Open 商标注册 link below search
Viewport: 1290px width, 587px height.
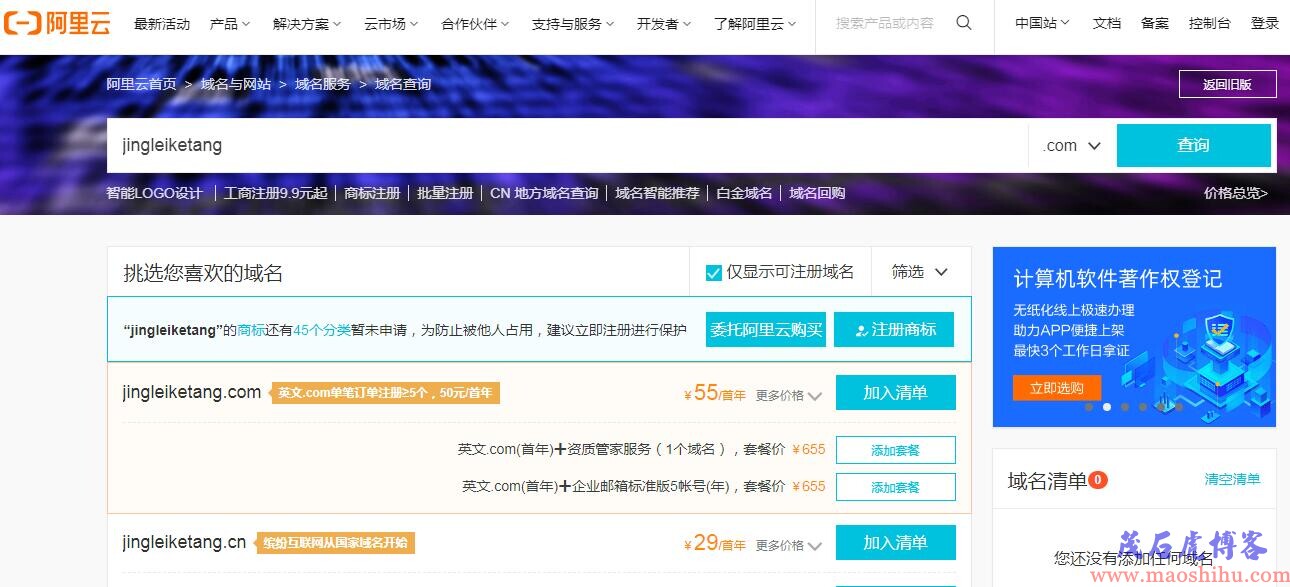coord(372,193)
